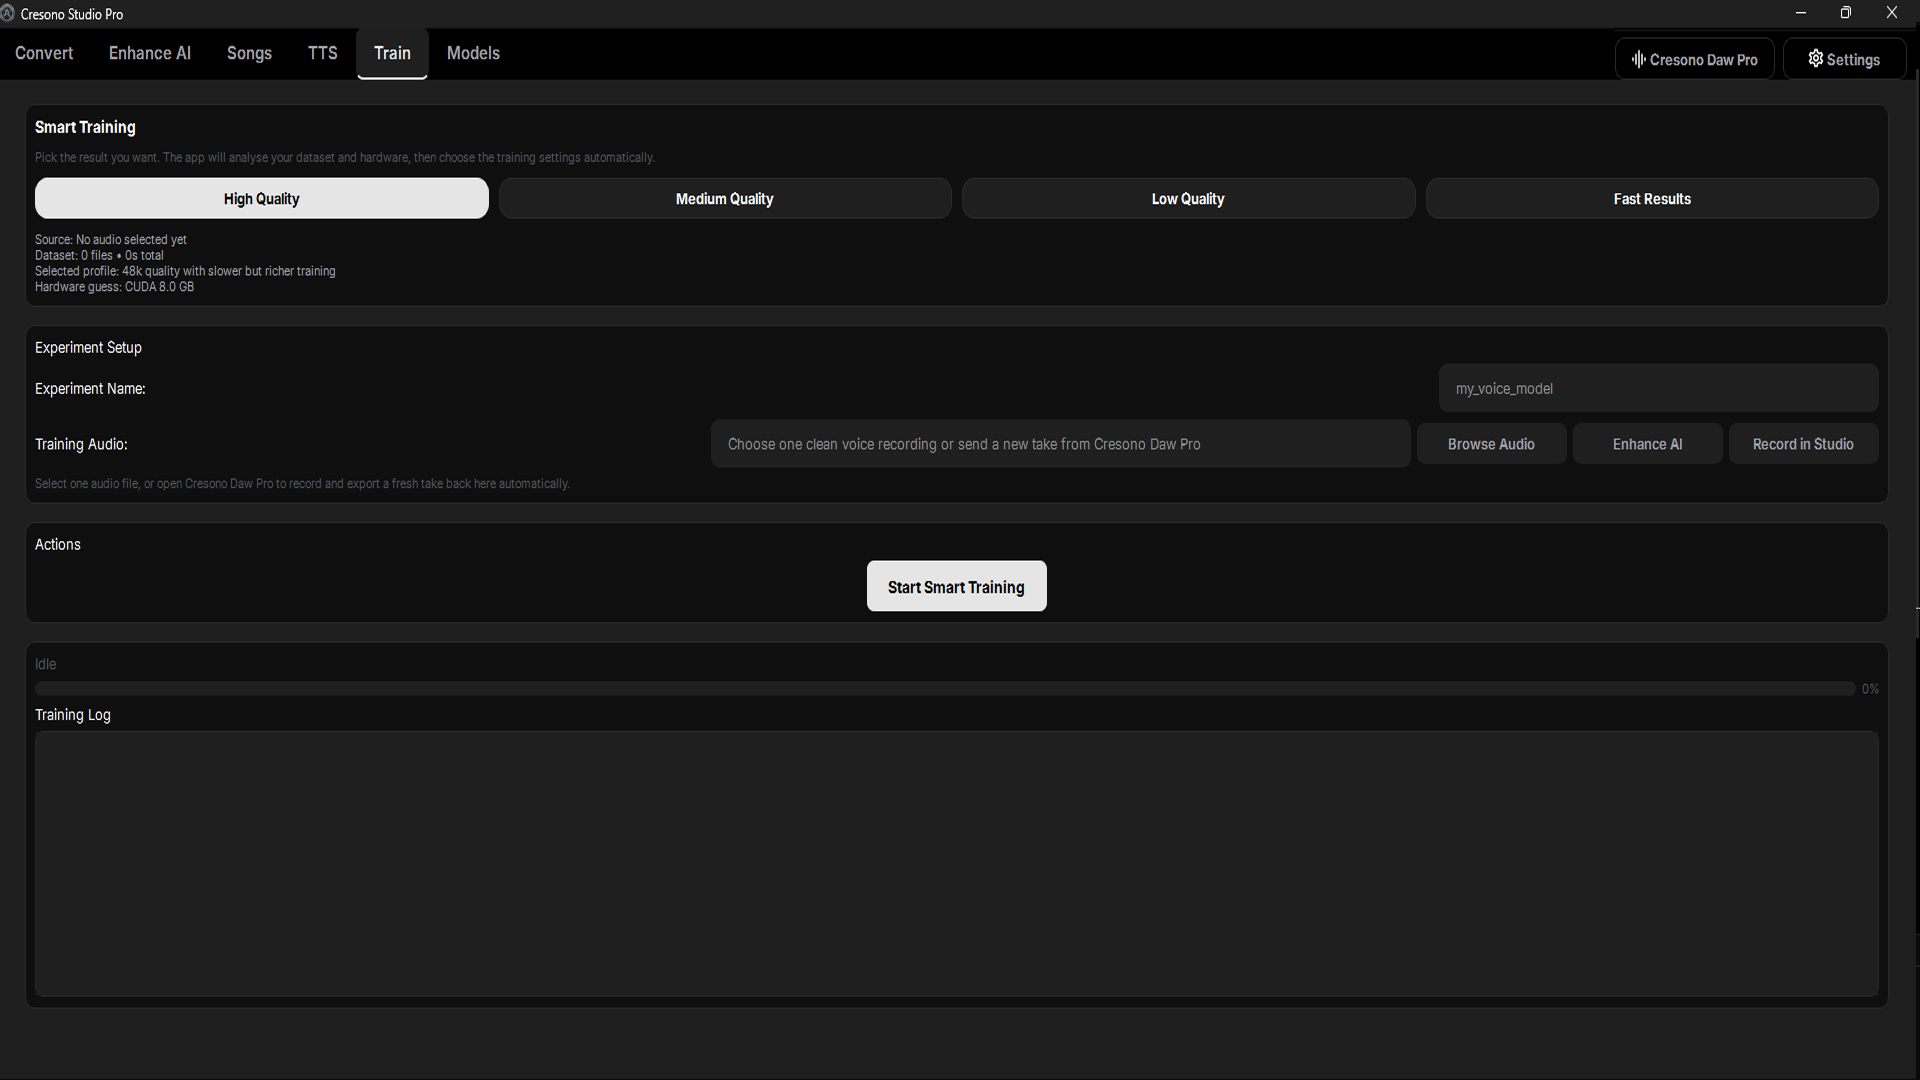The width and height of the screenshot is (1920, 1080).
Task: Click the waveform icon on Cresono Daw Pro
Action: pos(1638,59)
